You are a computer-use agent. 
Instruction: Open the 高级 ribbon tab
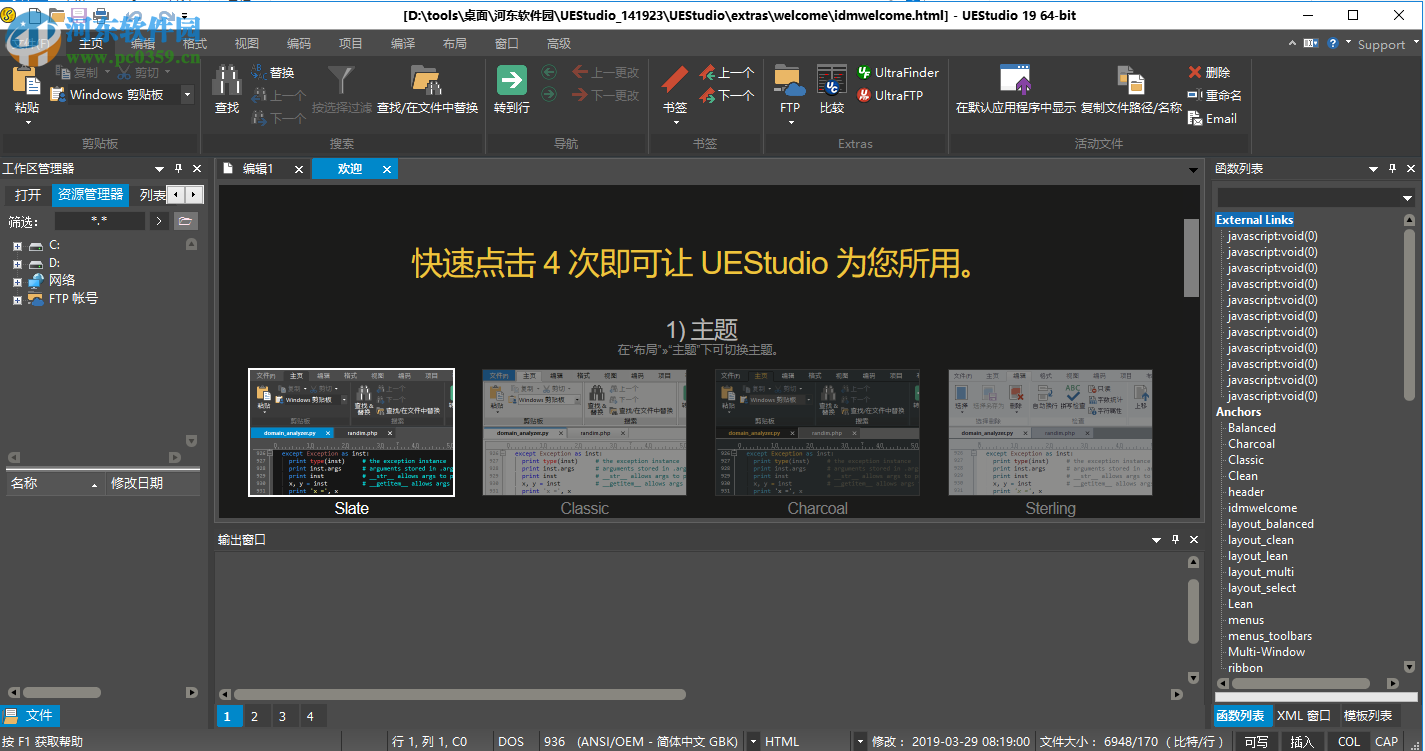(x=559, y=44)
